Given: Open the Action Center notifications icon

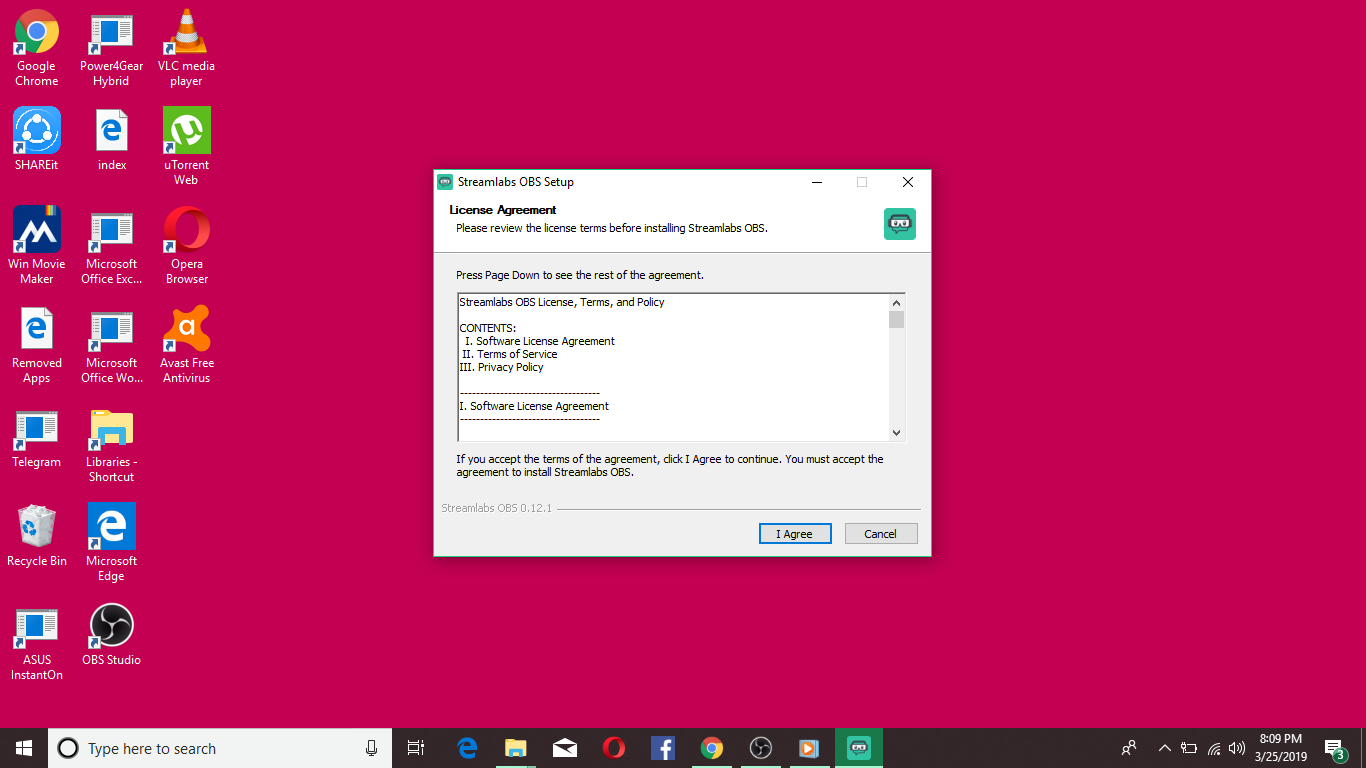Looking at the screenshot, I should (1334, 748).
